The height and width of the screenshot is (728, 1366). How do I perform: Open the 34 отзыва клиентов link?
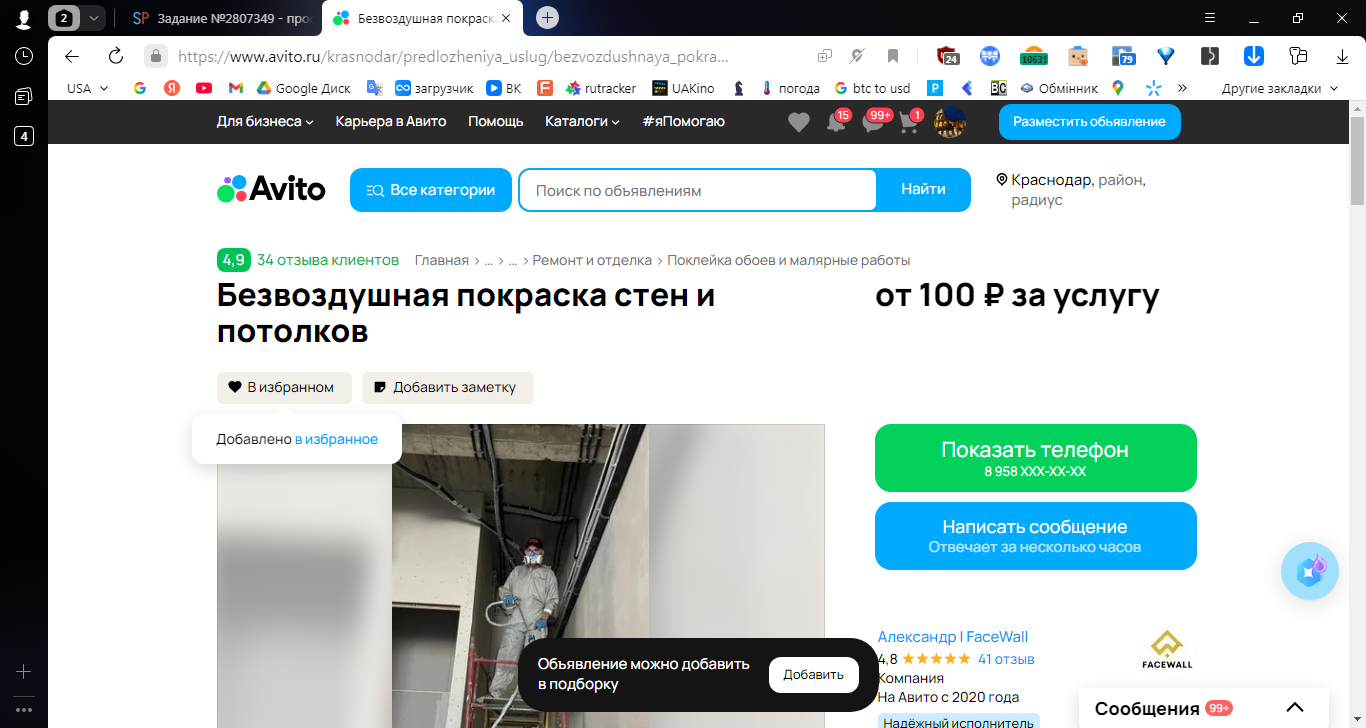[327, 260]
